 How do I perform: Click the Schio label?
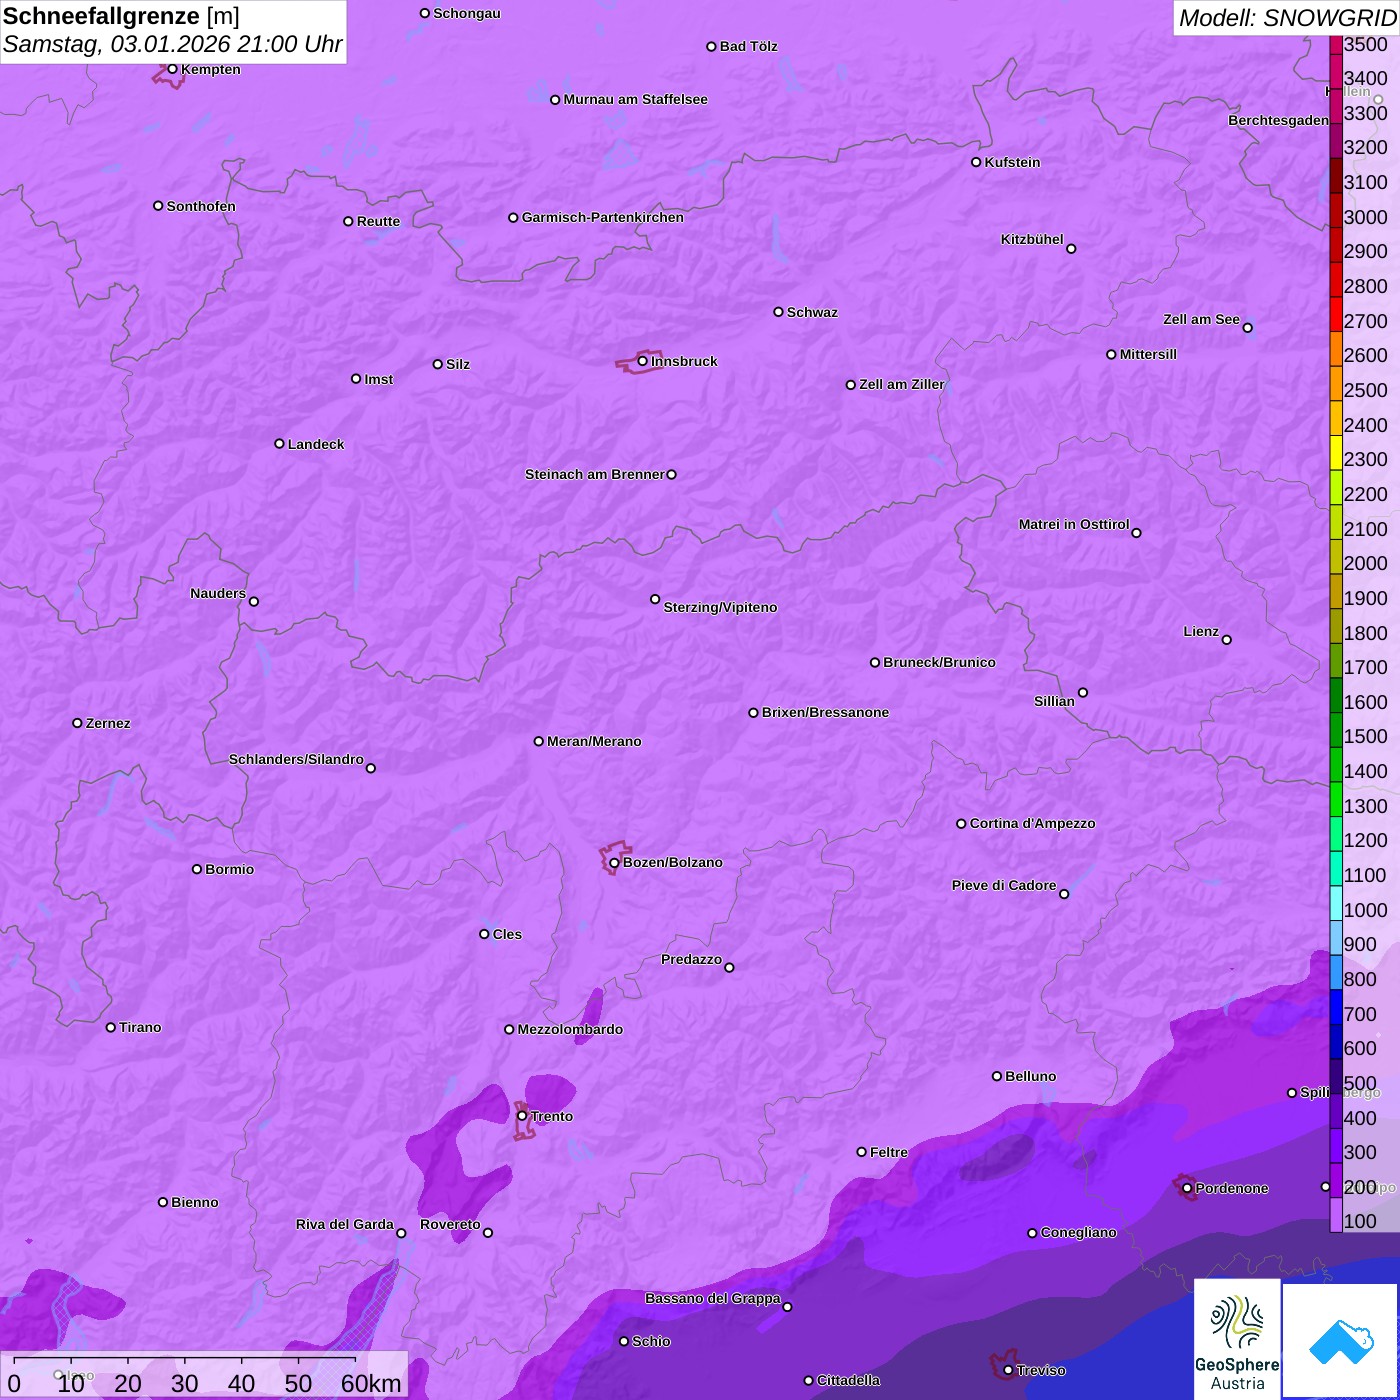click(x=651, y=1341)
